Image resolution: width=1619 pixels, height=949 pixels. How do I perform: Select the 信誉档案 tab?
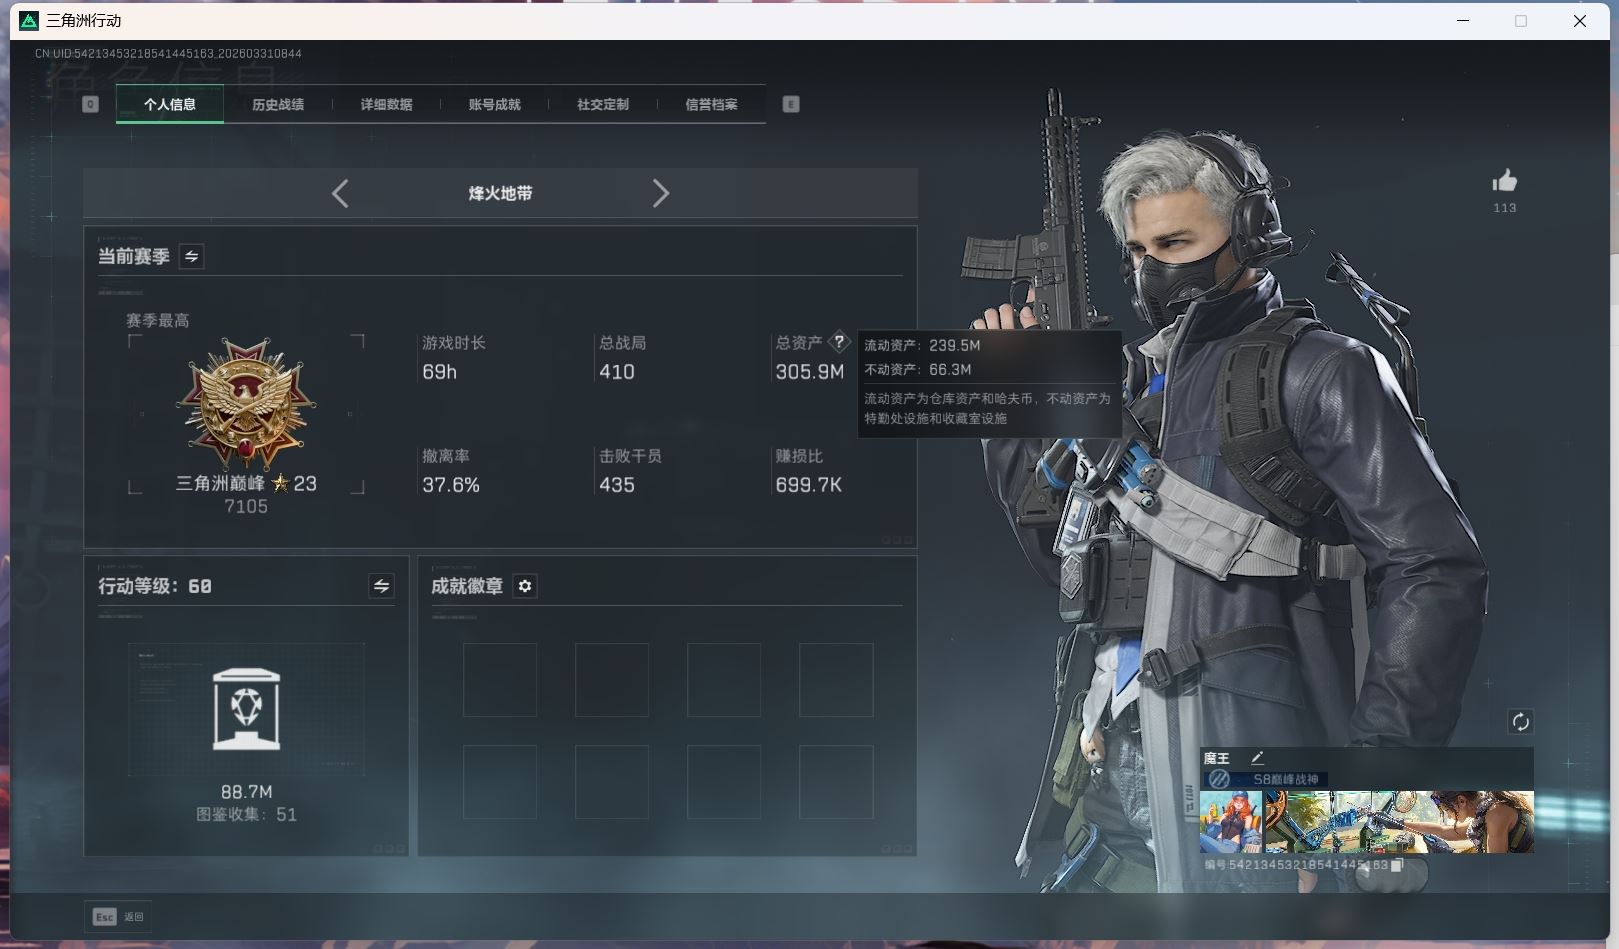711,104
